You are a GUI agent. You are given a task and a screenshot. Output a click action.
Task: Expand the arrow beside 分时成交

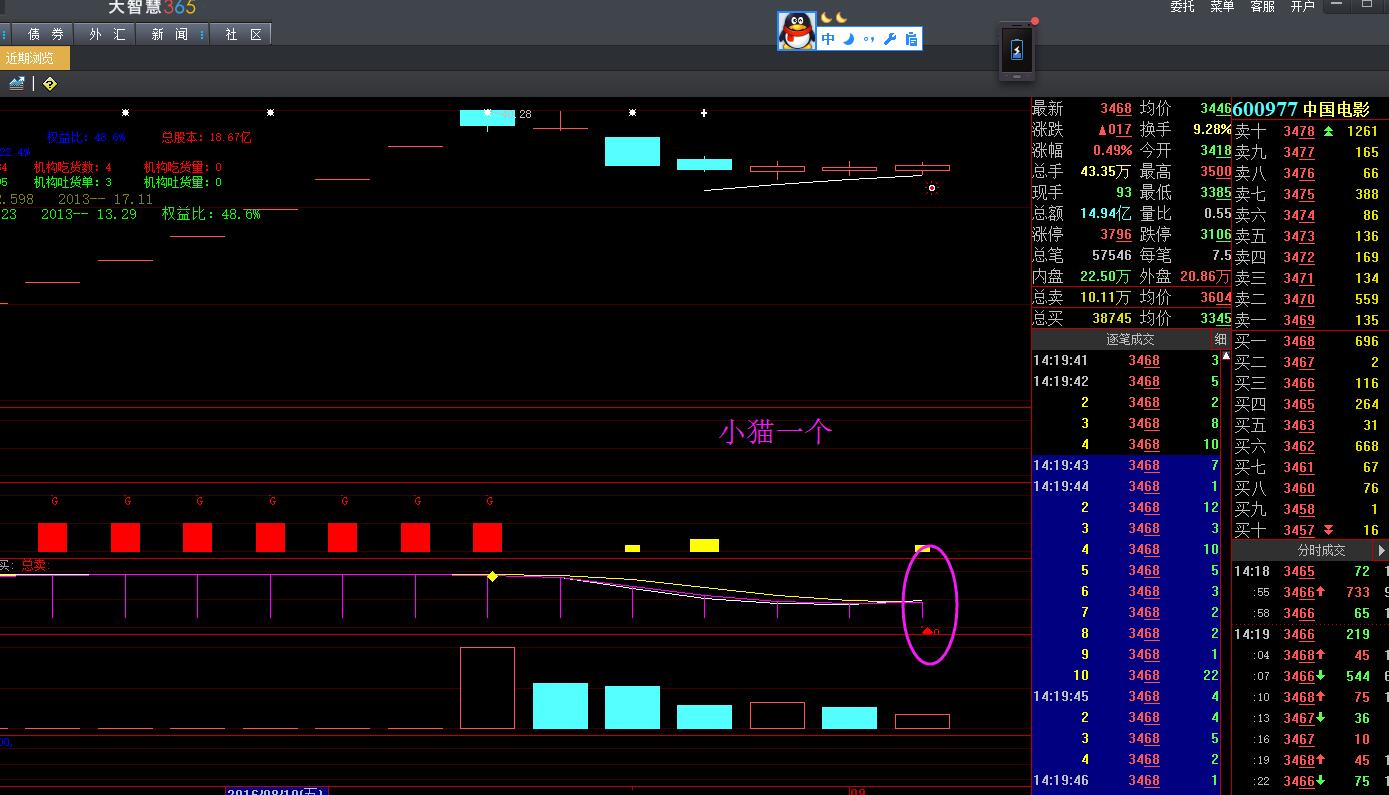tap(1382, 550)
